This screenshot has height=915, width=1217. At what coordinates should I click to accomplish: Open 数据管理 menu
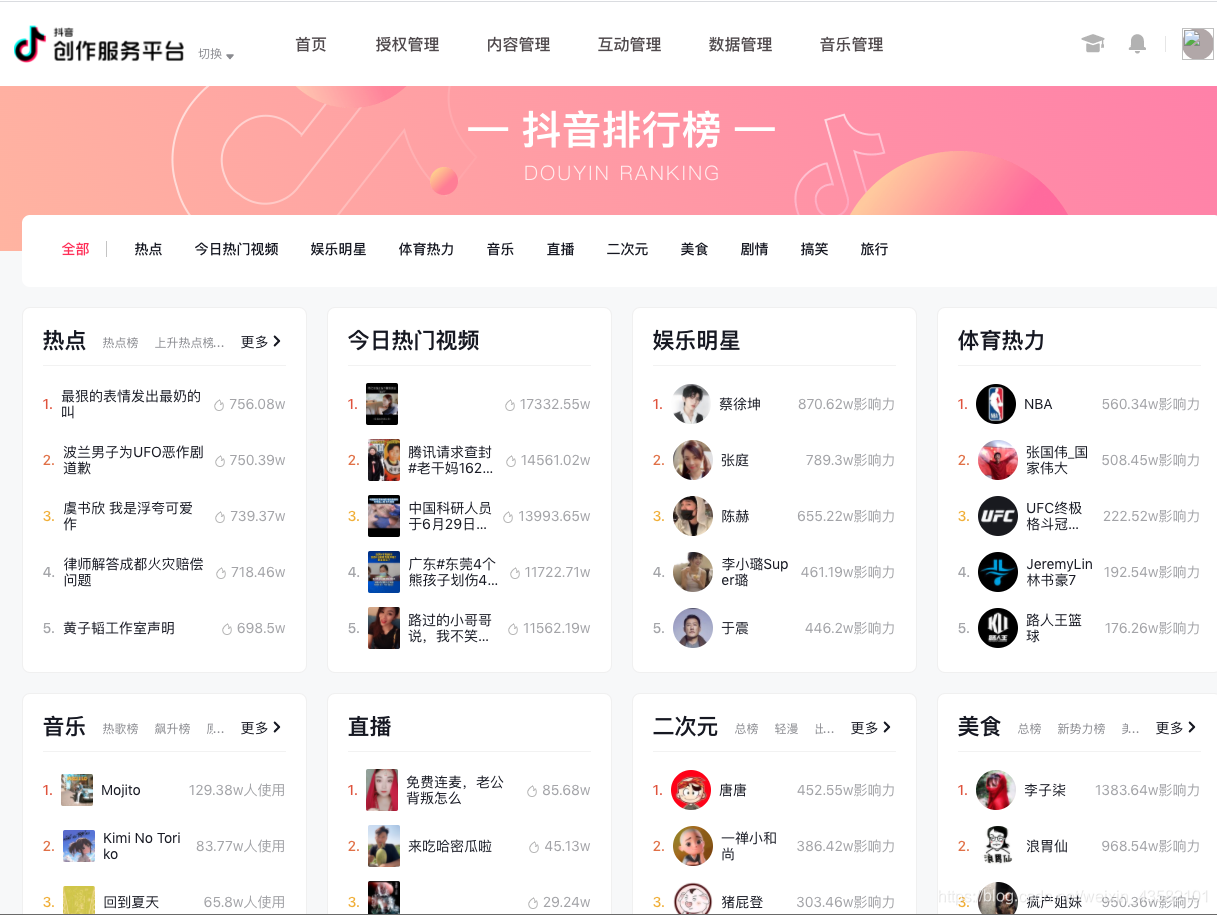[740, 44]
